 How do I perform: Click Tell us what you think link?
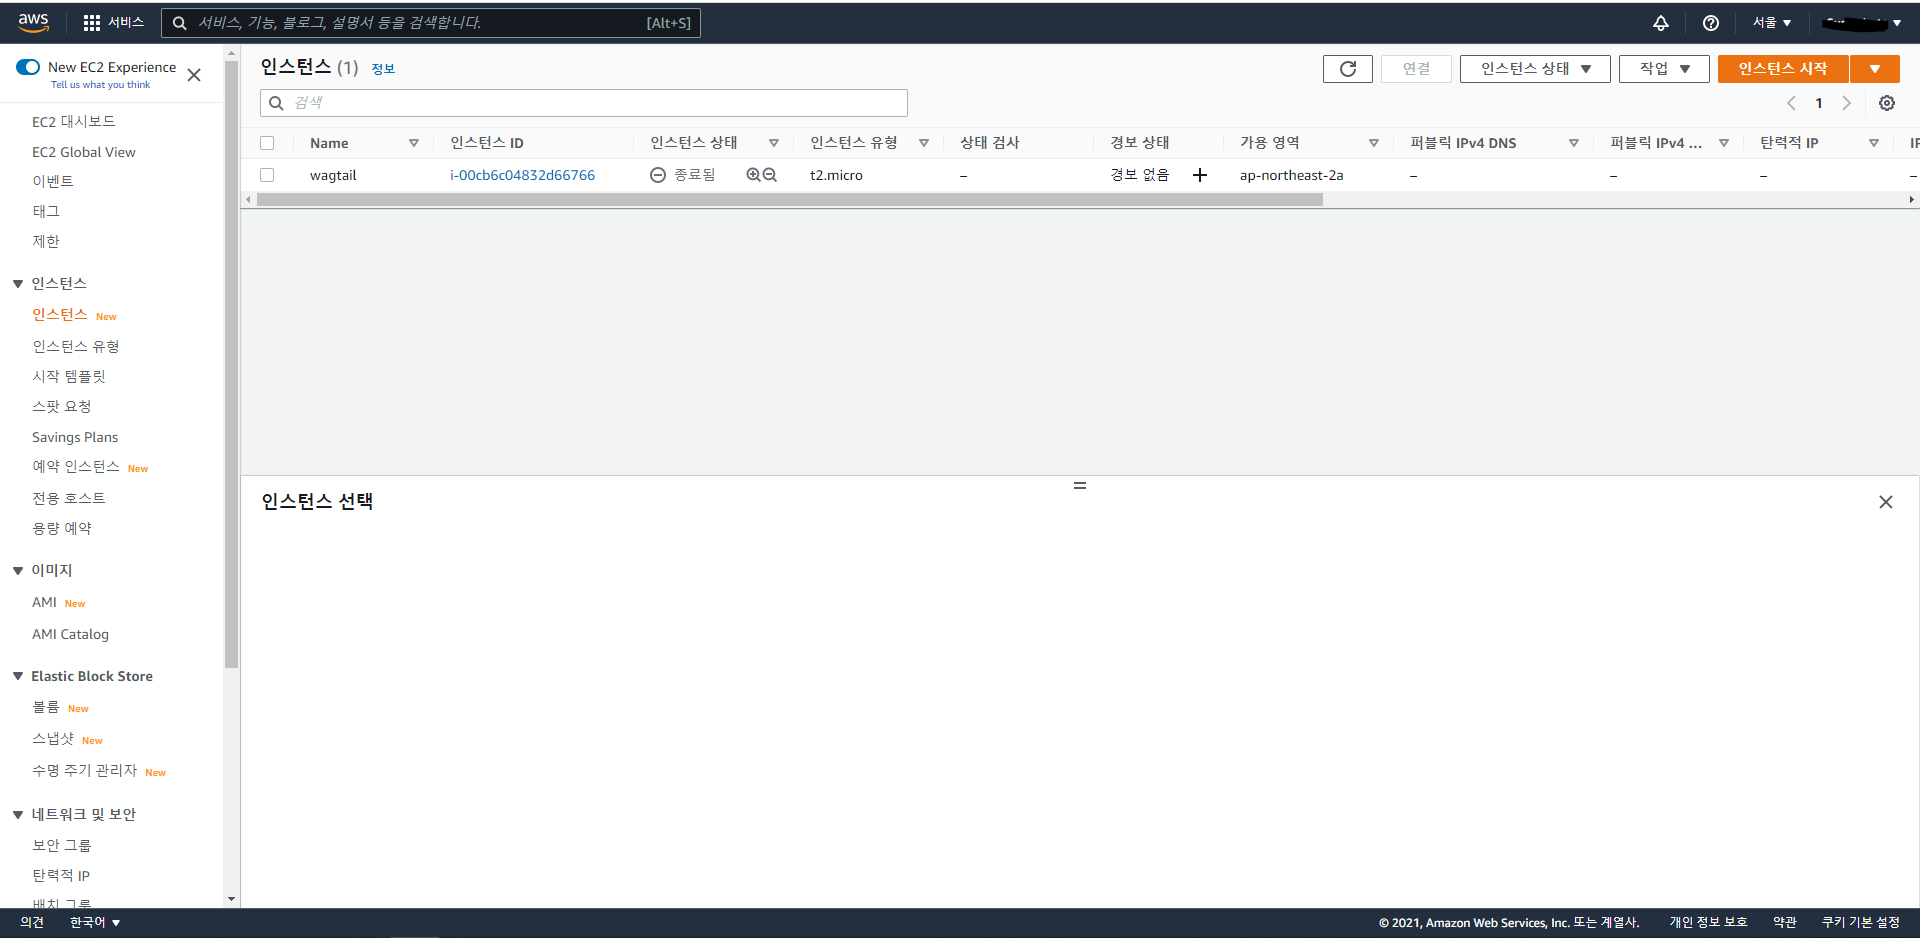point(100,85)
